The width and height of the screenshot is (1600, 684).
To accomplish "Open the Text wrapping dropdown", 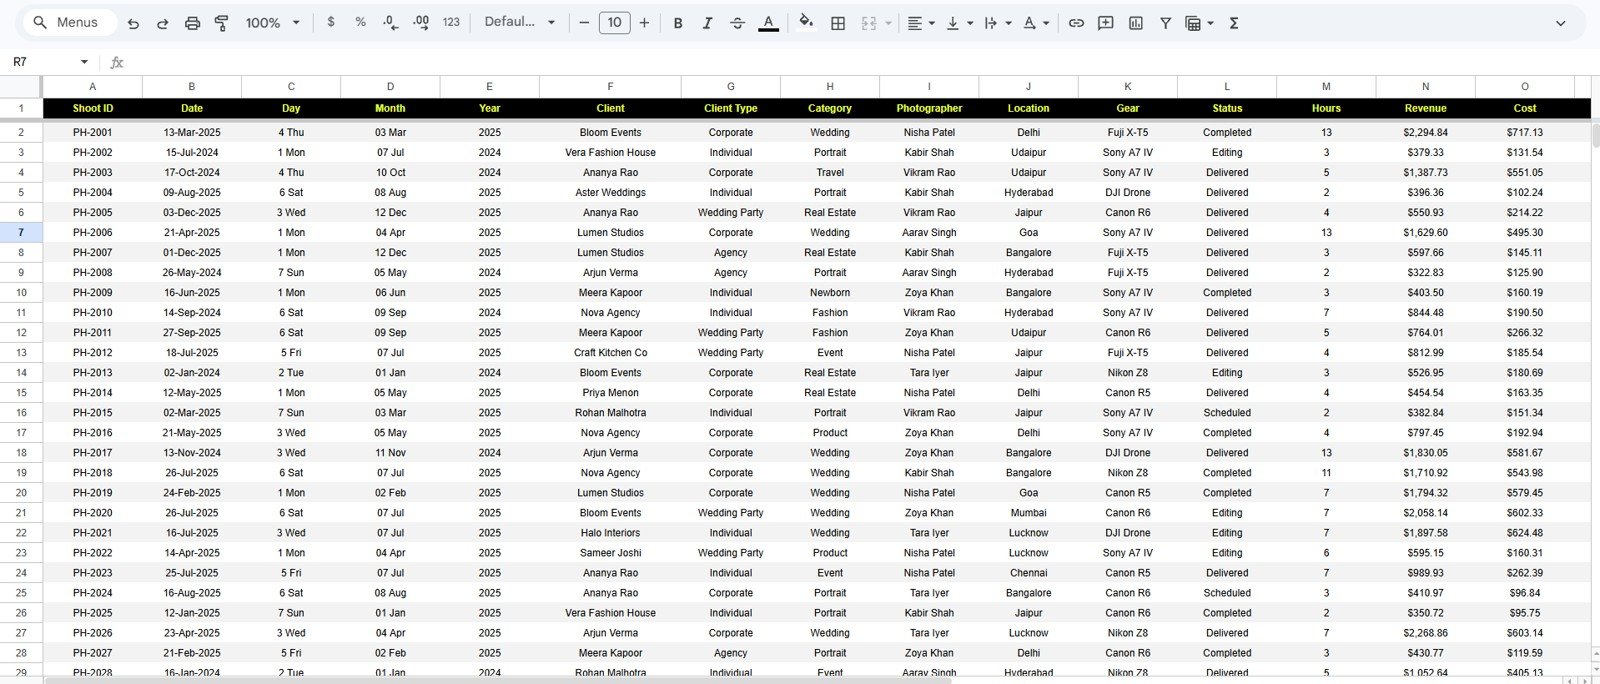I will (997, 23).
